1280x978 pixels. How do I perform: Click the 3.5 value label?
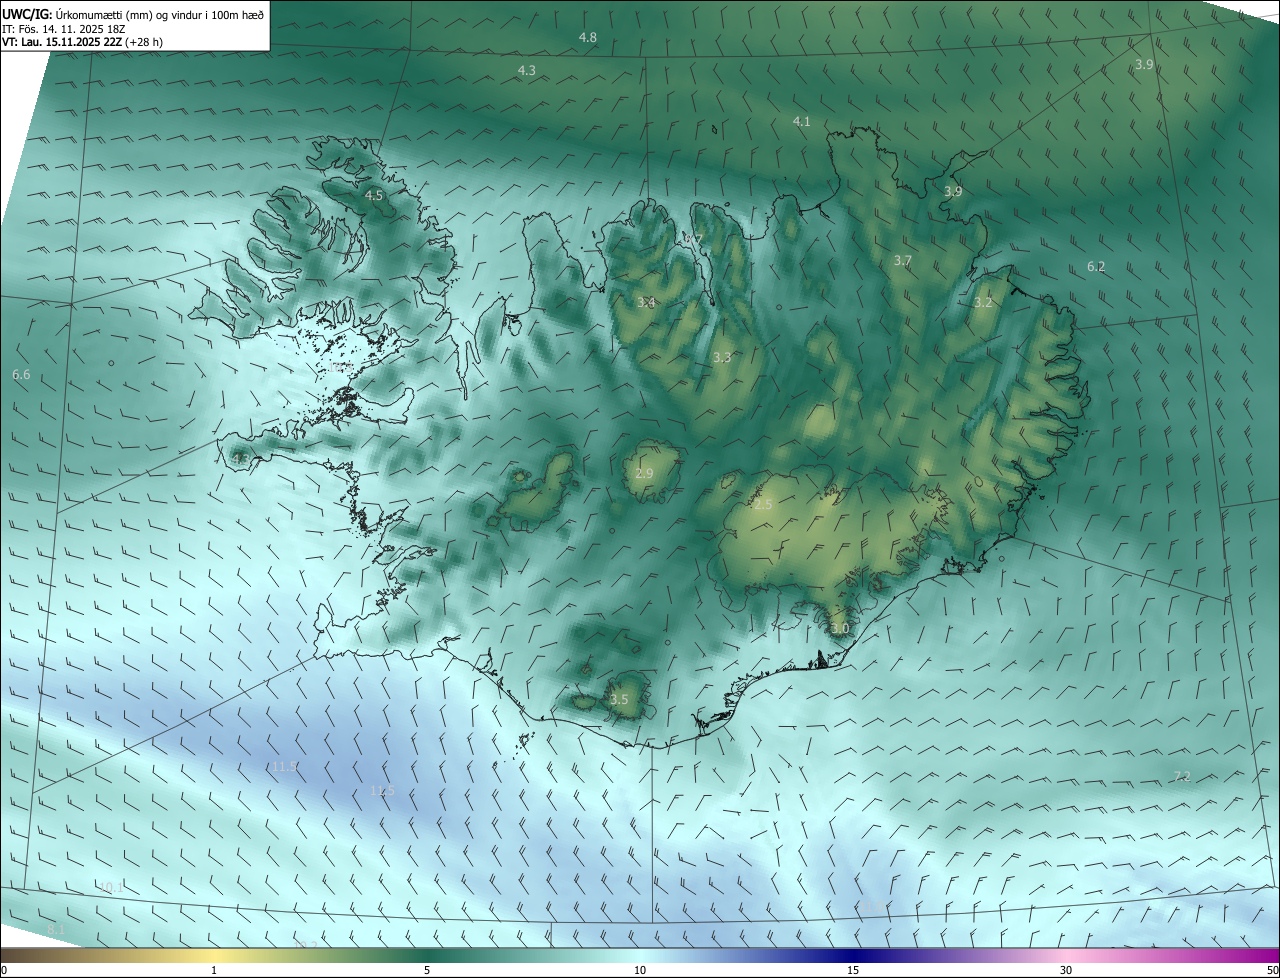click(x=619, y=699)
